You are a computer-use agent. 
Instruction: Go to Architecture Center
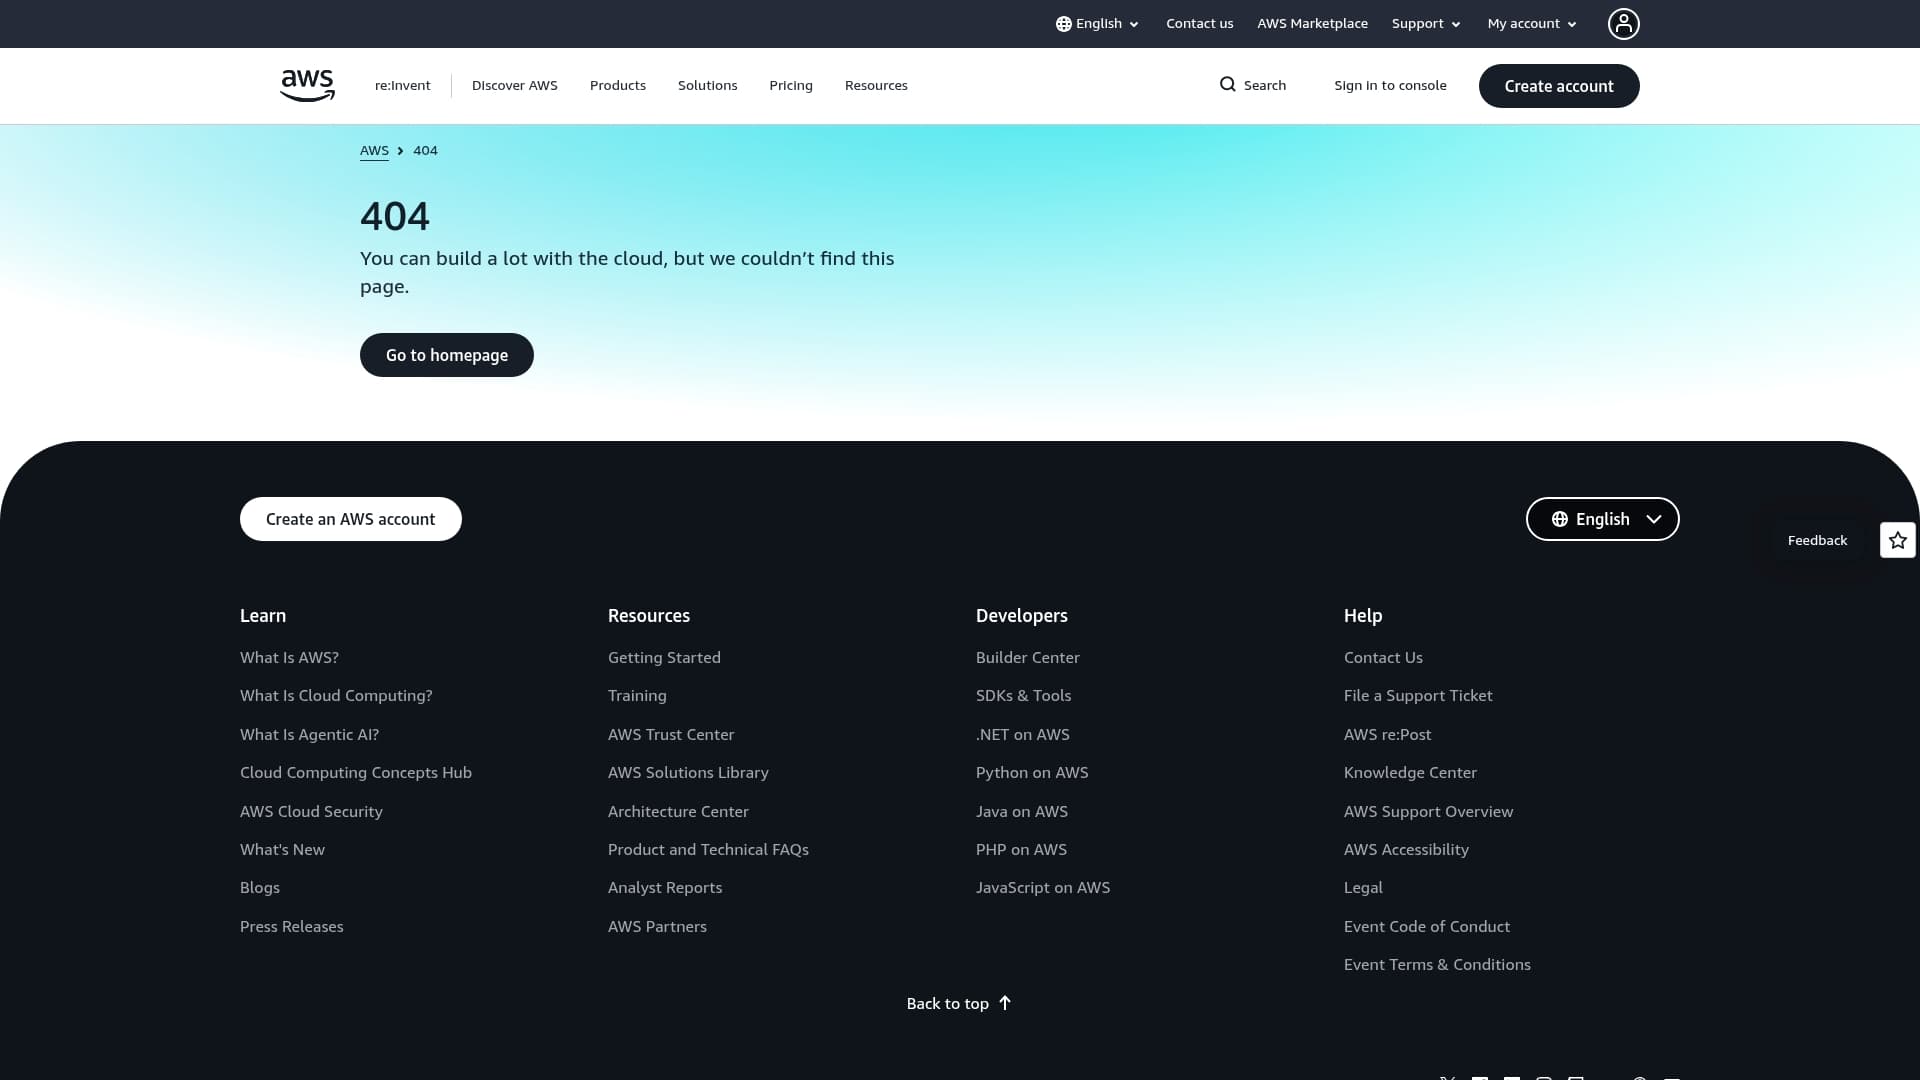coord(678,811)
